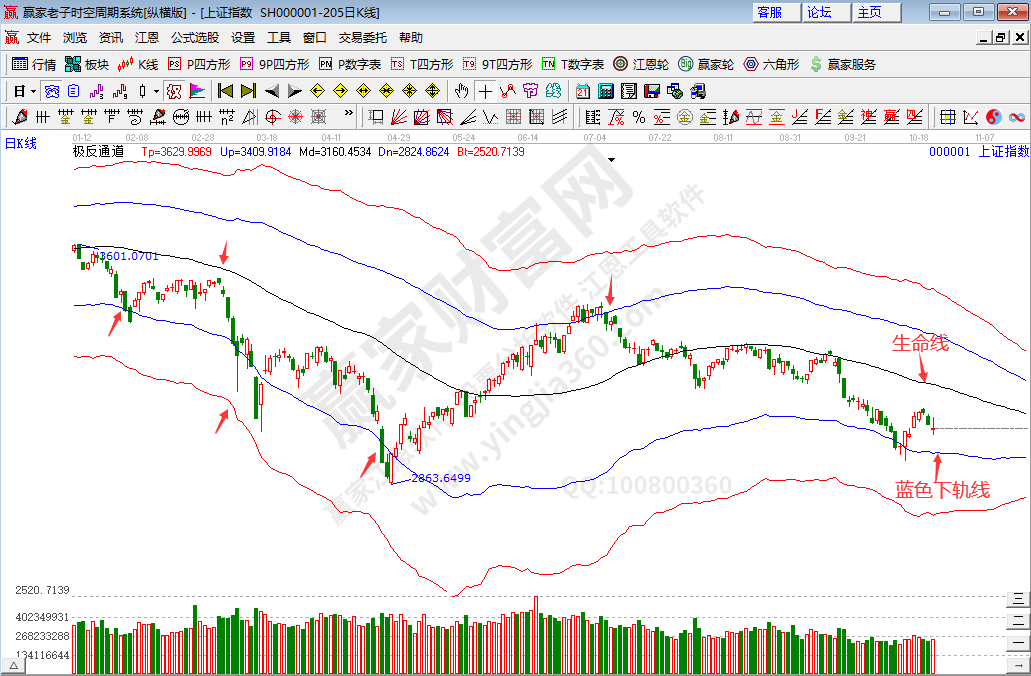This screenshot has height=676, width=1031.
Task: Open the 行情 market quotes view
Action: pos(33,64)
